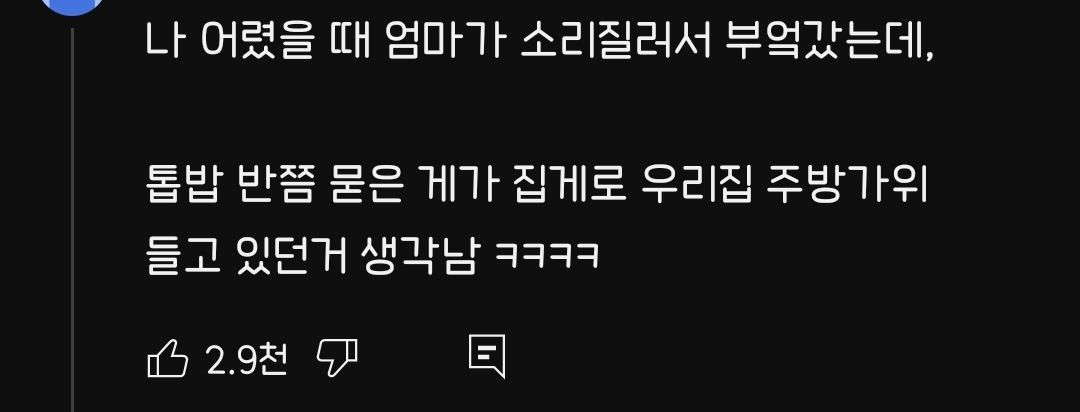Click the comment line starting 나 어렸을 때
This screenshot has height=412, width=1080.
tap(539, 42)
